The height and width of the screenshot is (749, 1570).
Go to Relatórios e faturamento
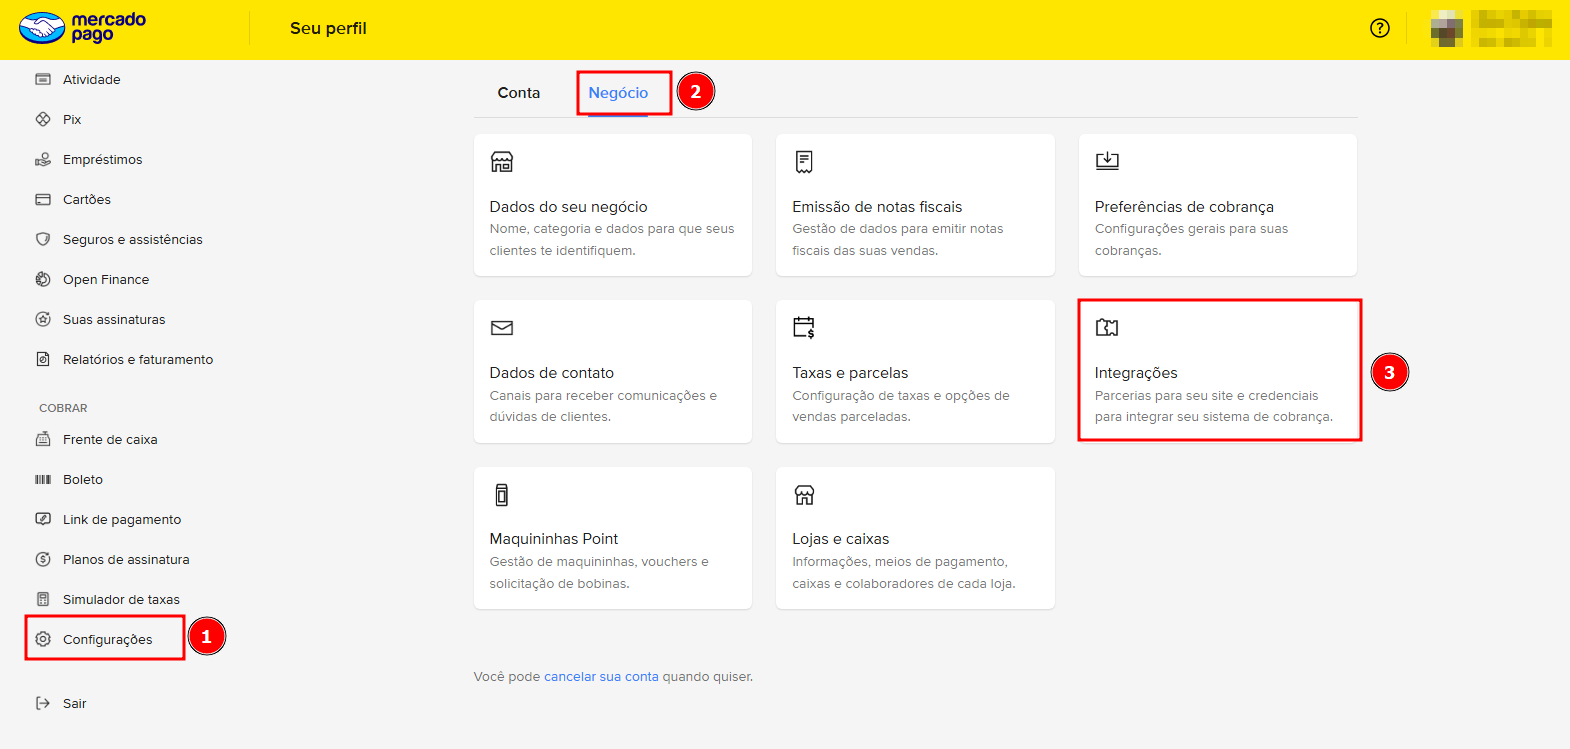point(138,359)
